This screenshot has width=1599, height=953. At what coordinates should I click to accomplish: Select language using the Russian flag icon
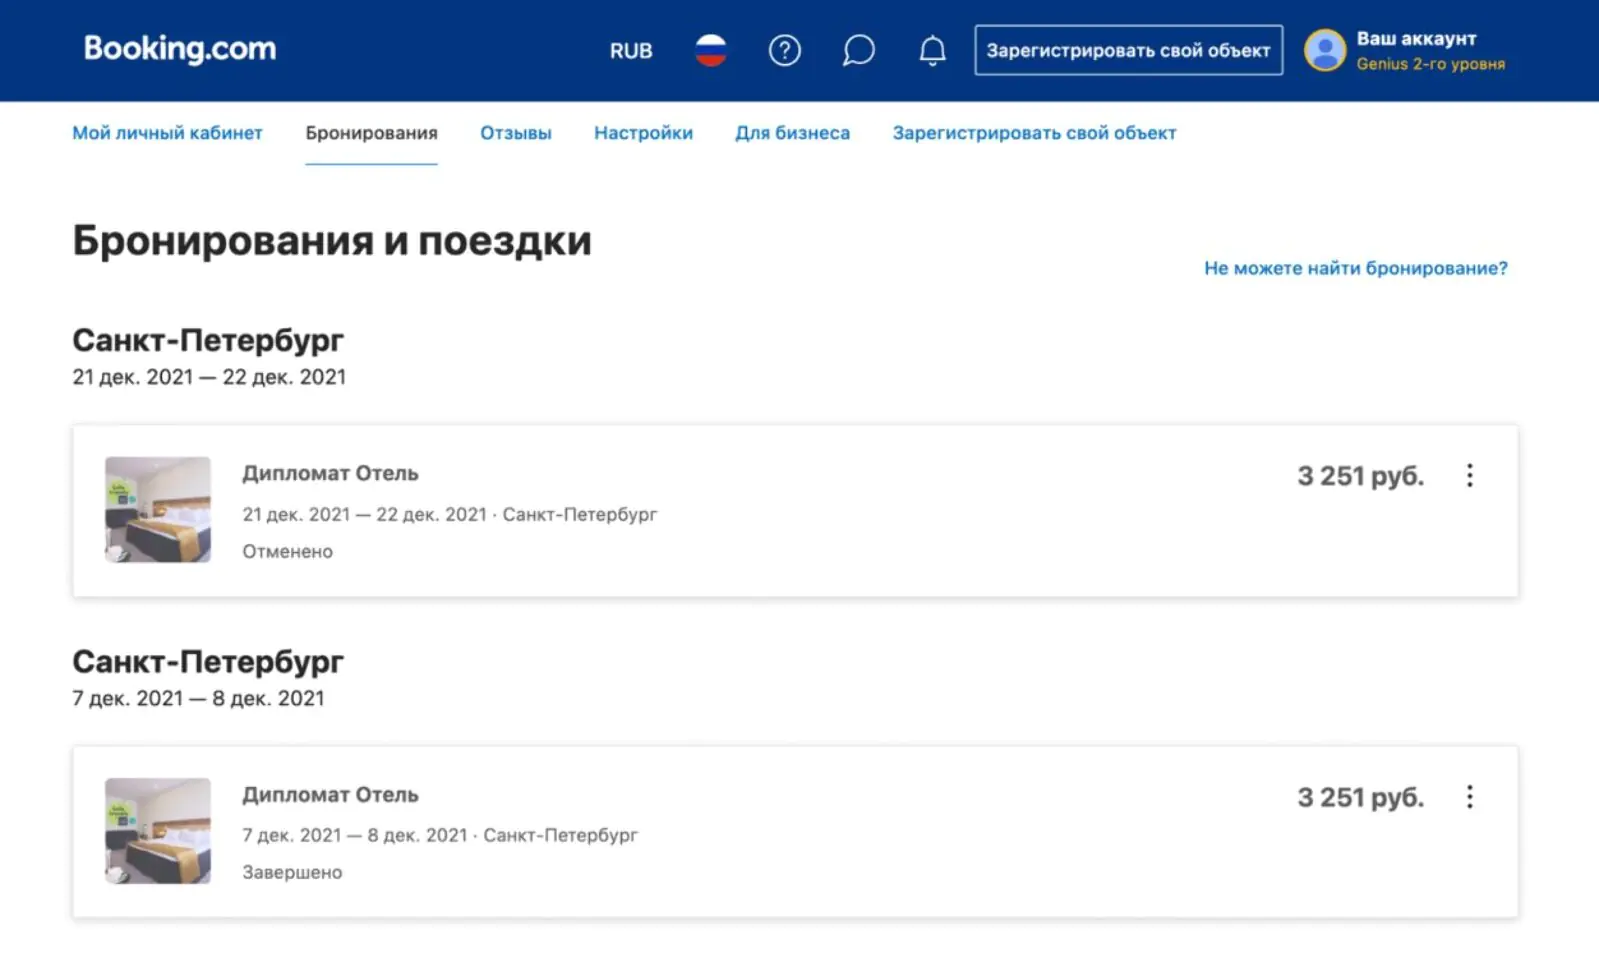point(711,50)
